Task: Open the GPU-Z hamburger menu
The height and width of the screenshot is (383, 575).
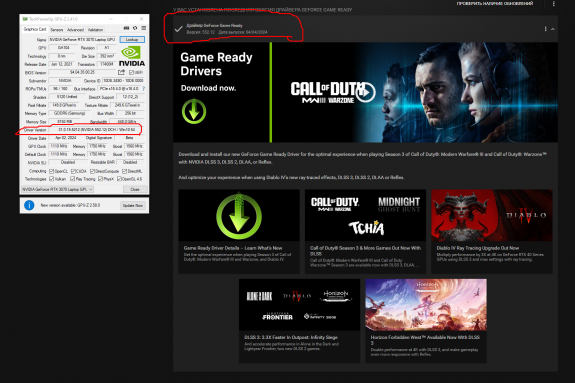Action: point(144,28)
